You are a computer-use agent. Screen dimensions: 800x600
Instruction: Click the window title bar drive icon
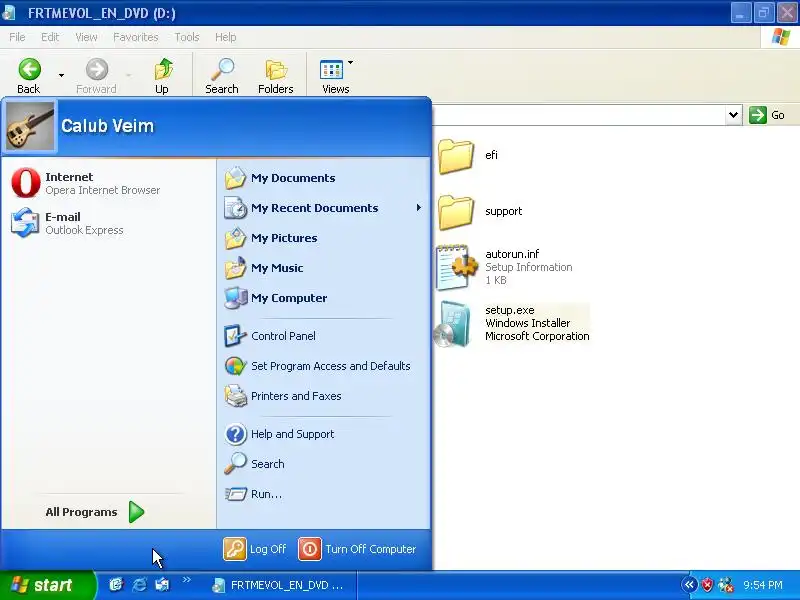tap(9, 13)
